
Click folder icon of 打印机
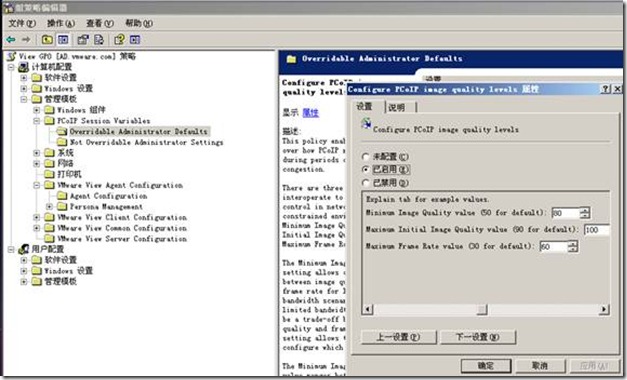tap(50, 174)
